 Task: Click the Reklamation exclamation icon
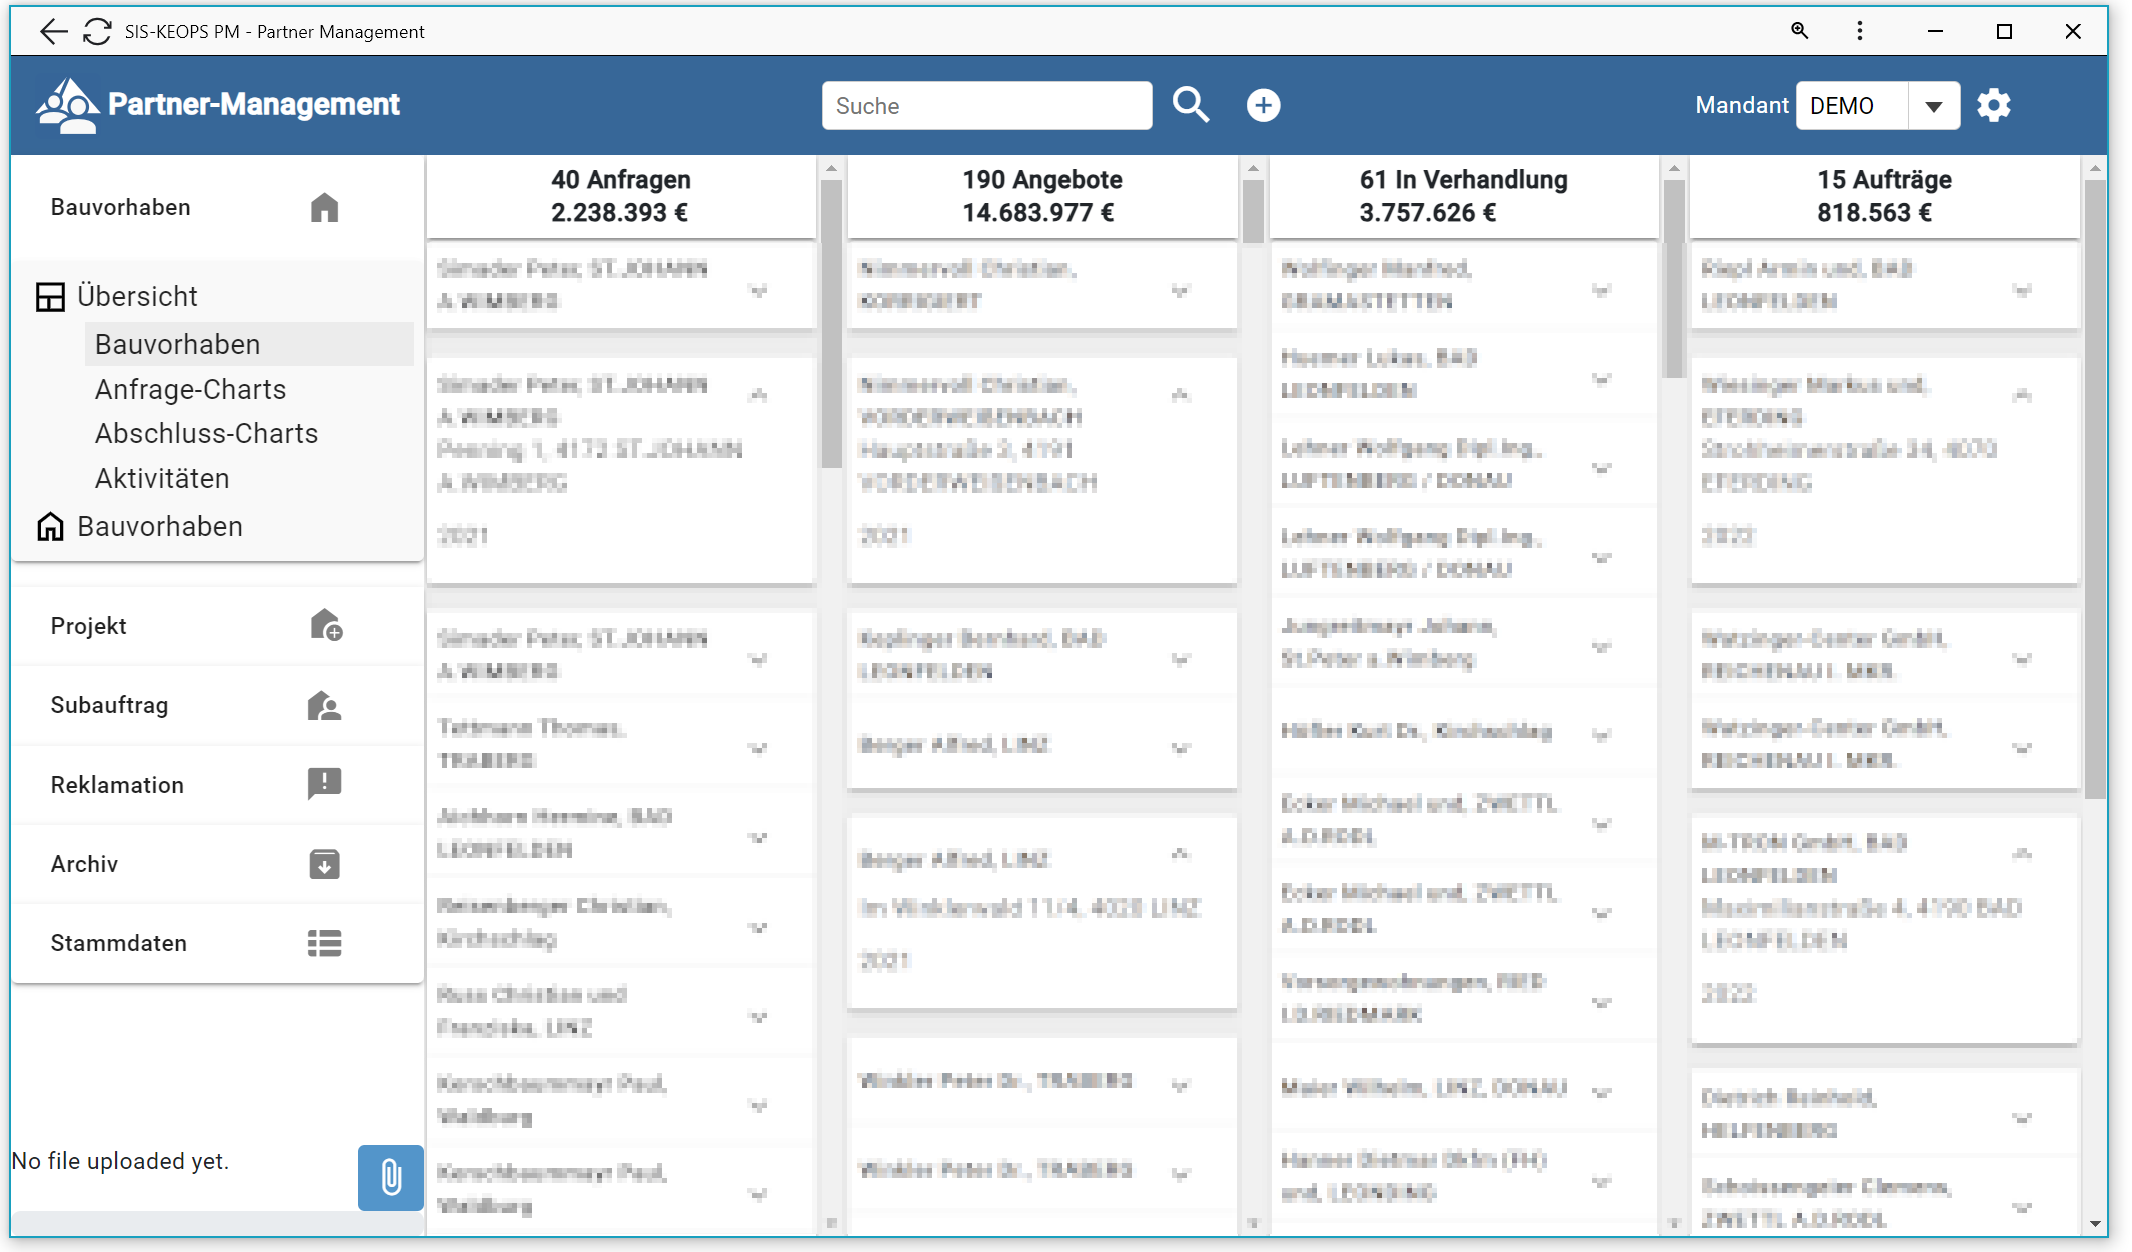[x=324, y=784]
